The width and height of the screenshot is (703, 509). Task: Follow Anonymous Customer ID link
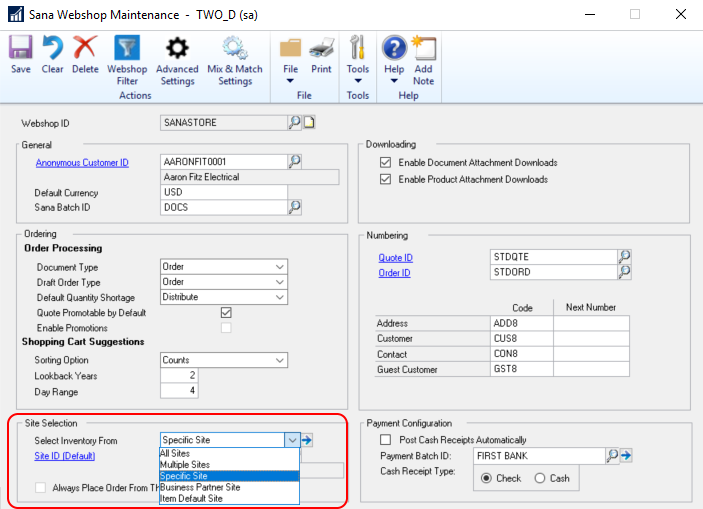pos(82,163)
